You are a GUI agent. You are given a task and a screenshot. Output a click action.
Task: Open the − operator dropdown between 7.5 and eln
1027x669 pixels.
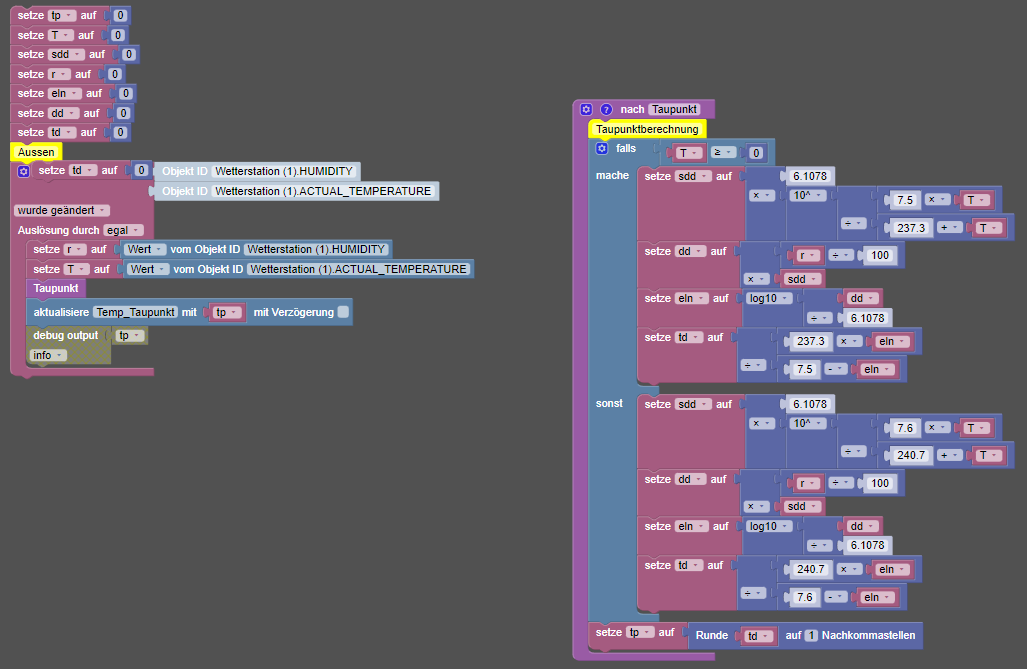click(x=835, y=369)
